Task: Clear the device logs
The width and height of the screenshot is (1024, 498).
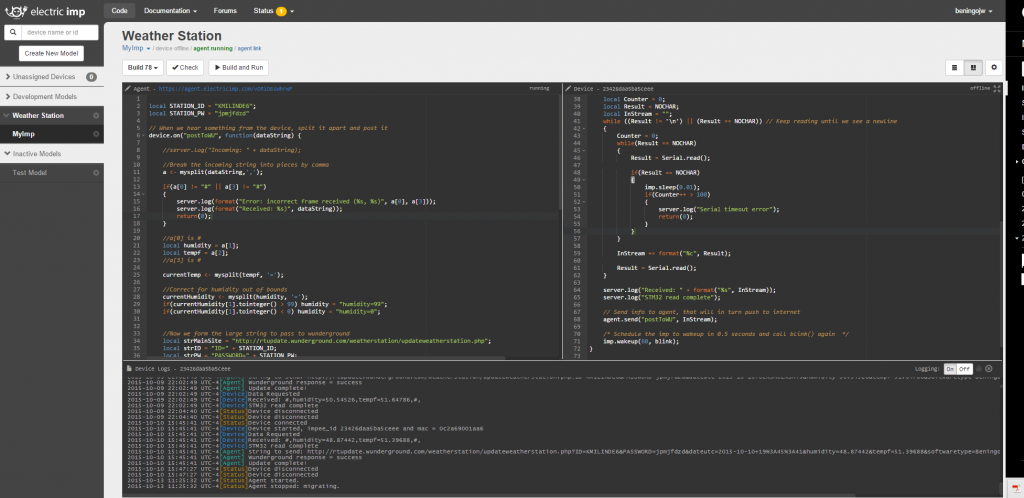Action: coord(989,369)
